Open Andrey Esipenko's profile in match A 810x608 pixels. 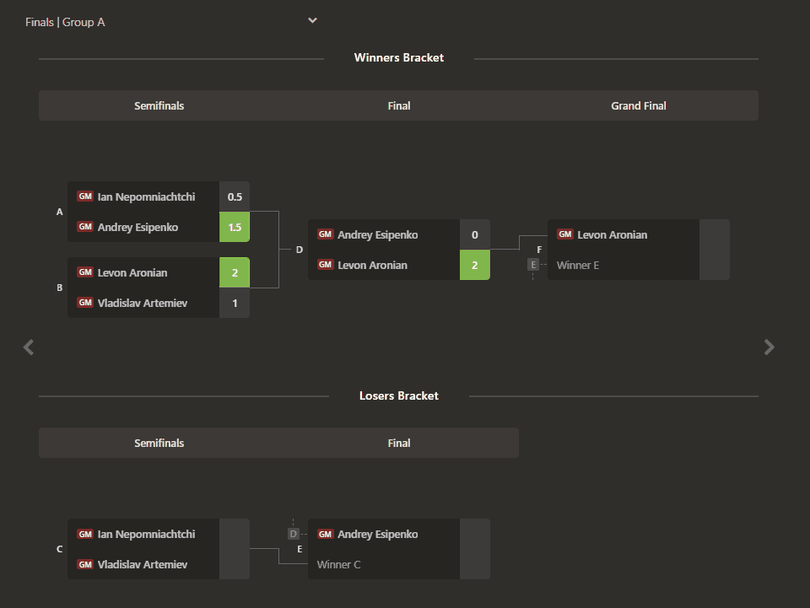pyautogui.click(x=137, y=227)
